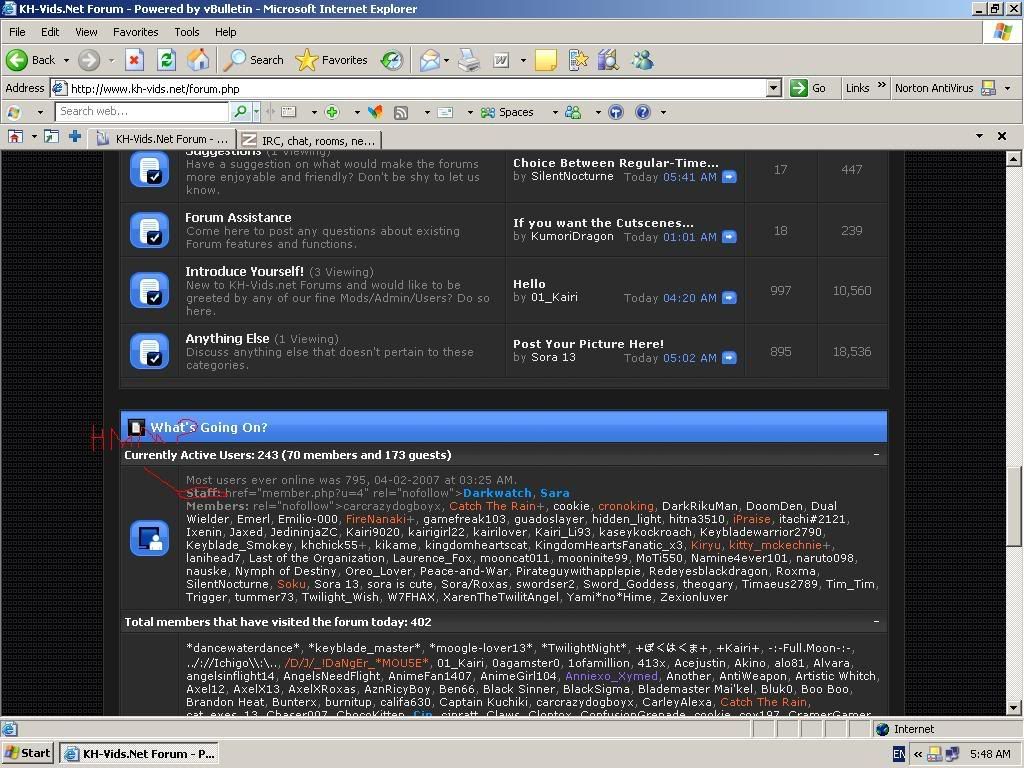Click the Search web input box
This screenshot has width=1024, height=768.
tap(142, 112)
